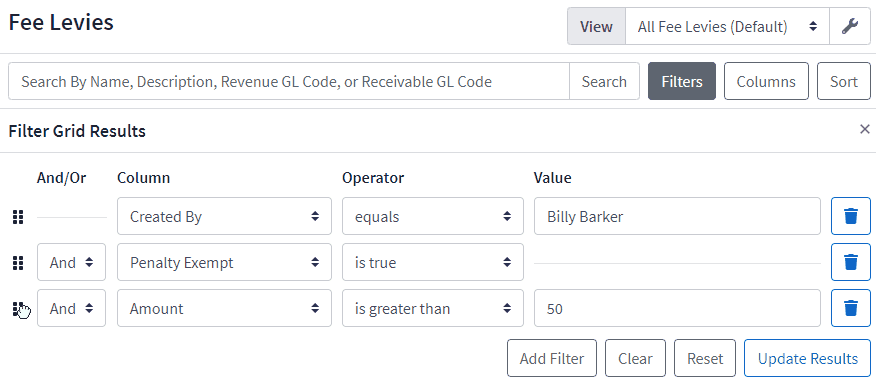Remove the Amount filter via trash icon
876x384 pixels.
851,308
